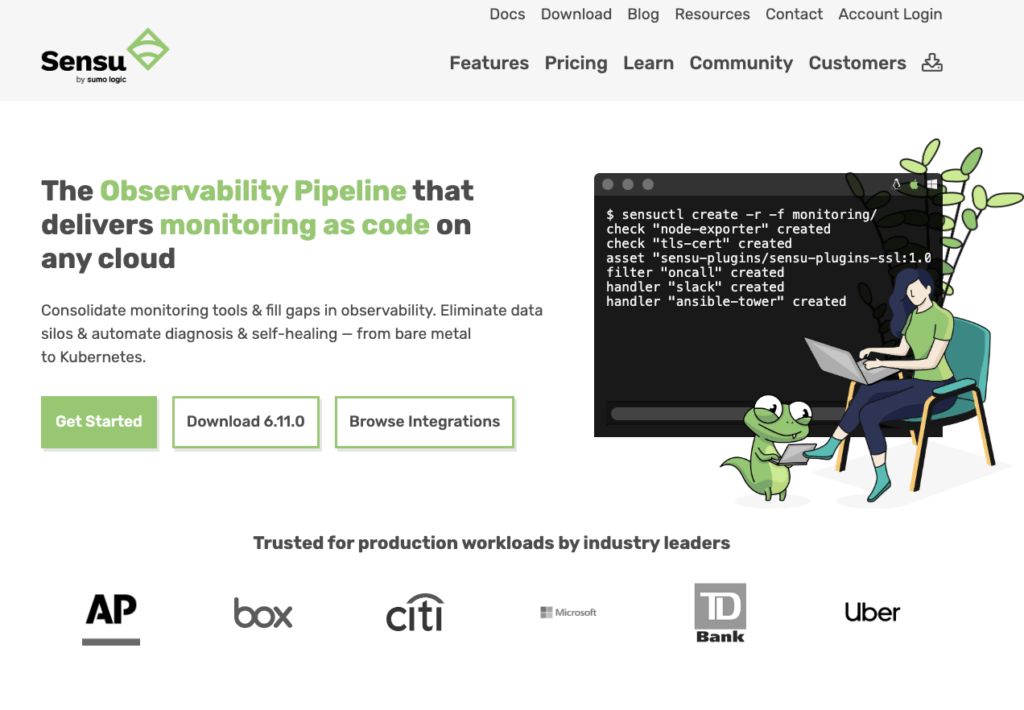Screen dimensions: 1024x710
Task: Click the AP logo
Action: point(111,618)
